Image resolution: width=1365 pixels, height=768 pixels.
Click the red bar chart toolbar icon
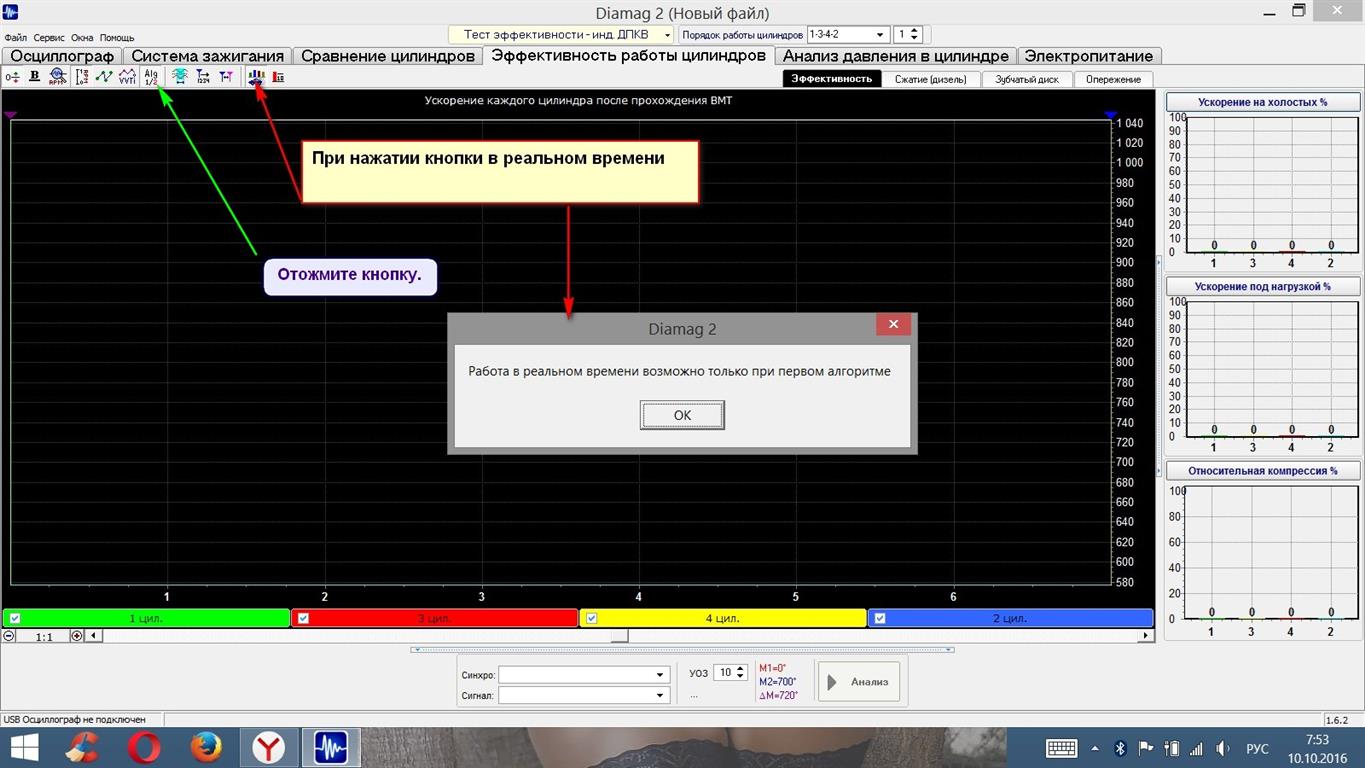[x=278, y=77]
